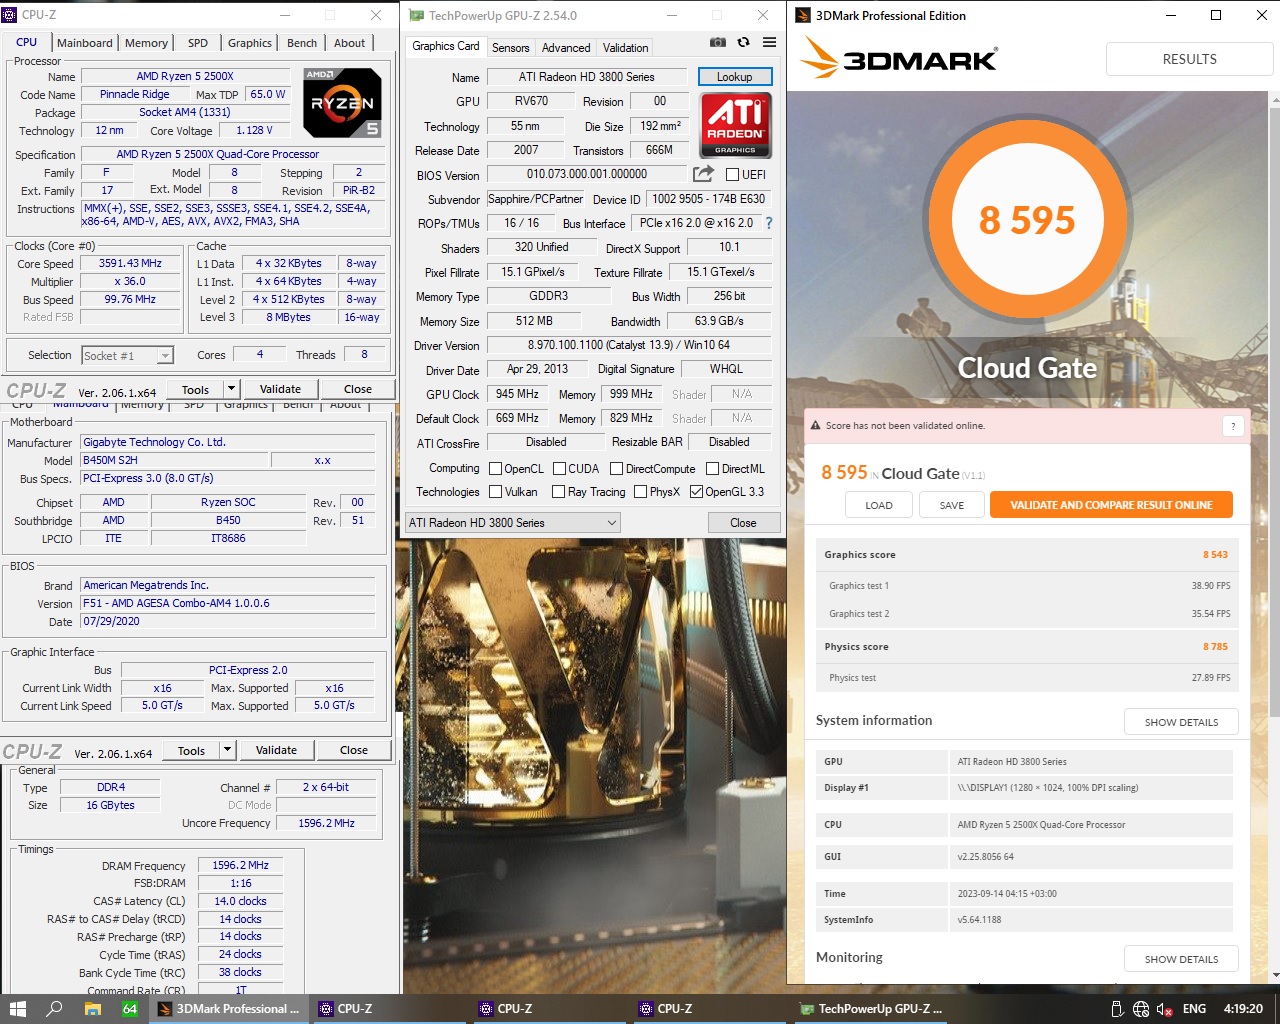Toggle the OpenGL 3.3 checkbox
The image size is (1280, 1024).
(696, 491)
